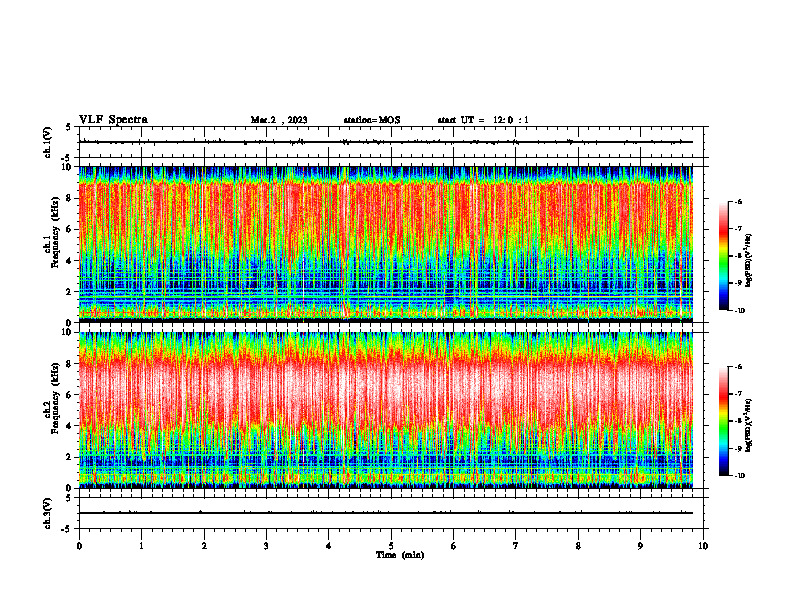Click the ch.2 "Frequency (kHz)" axis label
Image resolution: width=792 pixels, height=612 pixels.
tap(55, 400)
